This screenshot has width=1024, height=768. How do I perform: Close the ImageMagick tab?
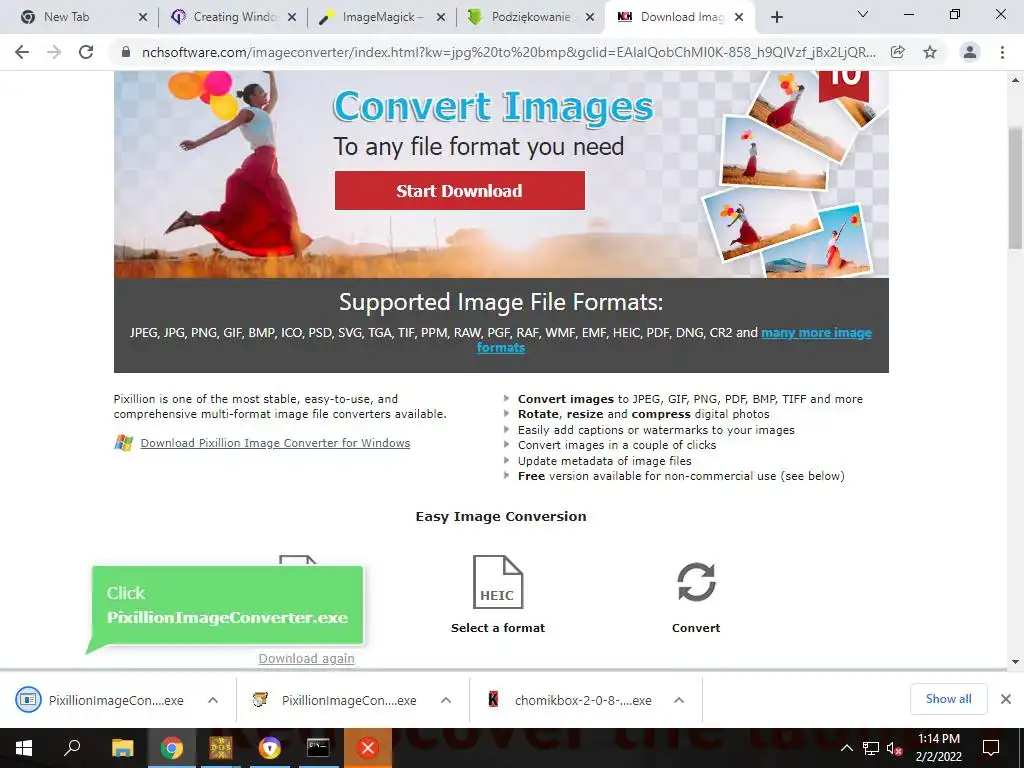[x=441, y=17]
